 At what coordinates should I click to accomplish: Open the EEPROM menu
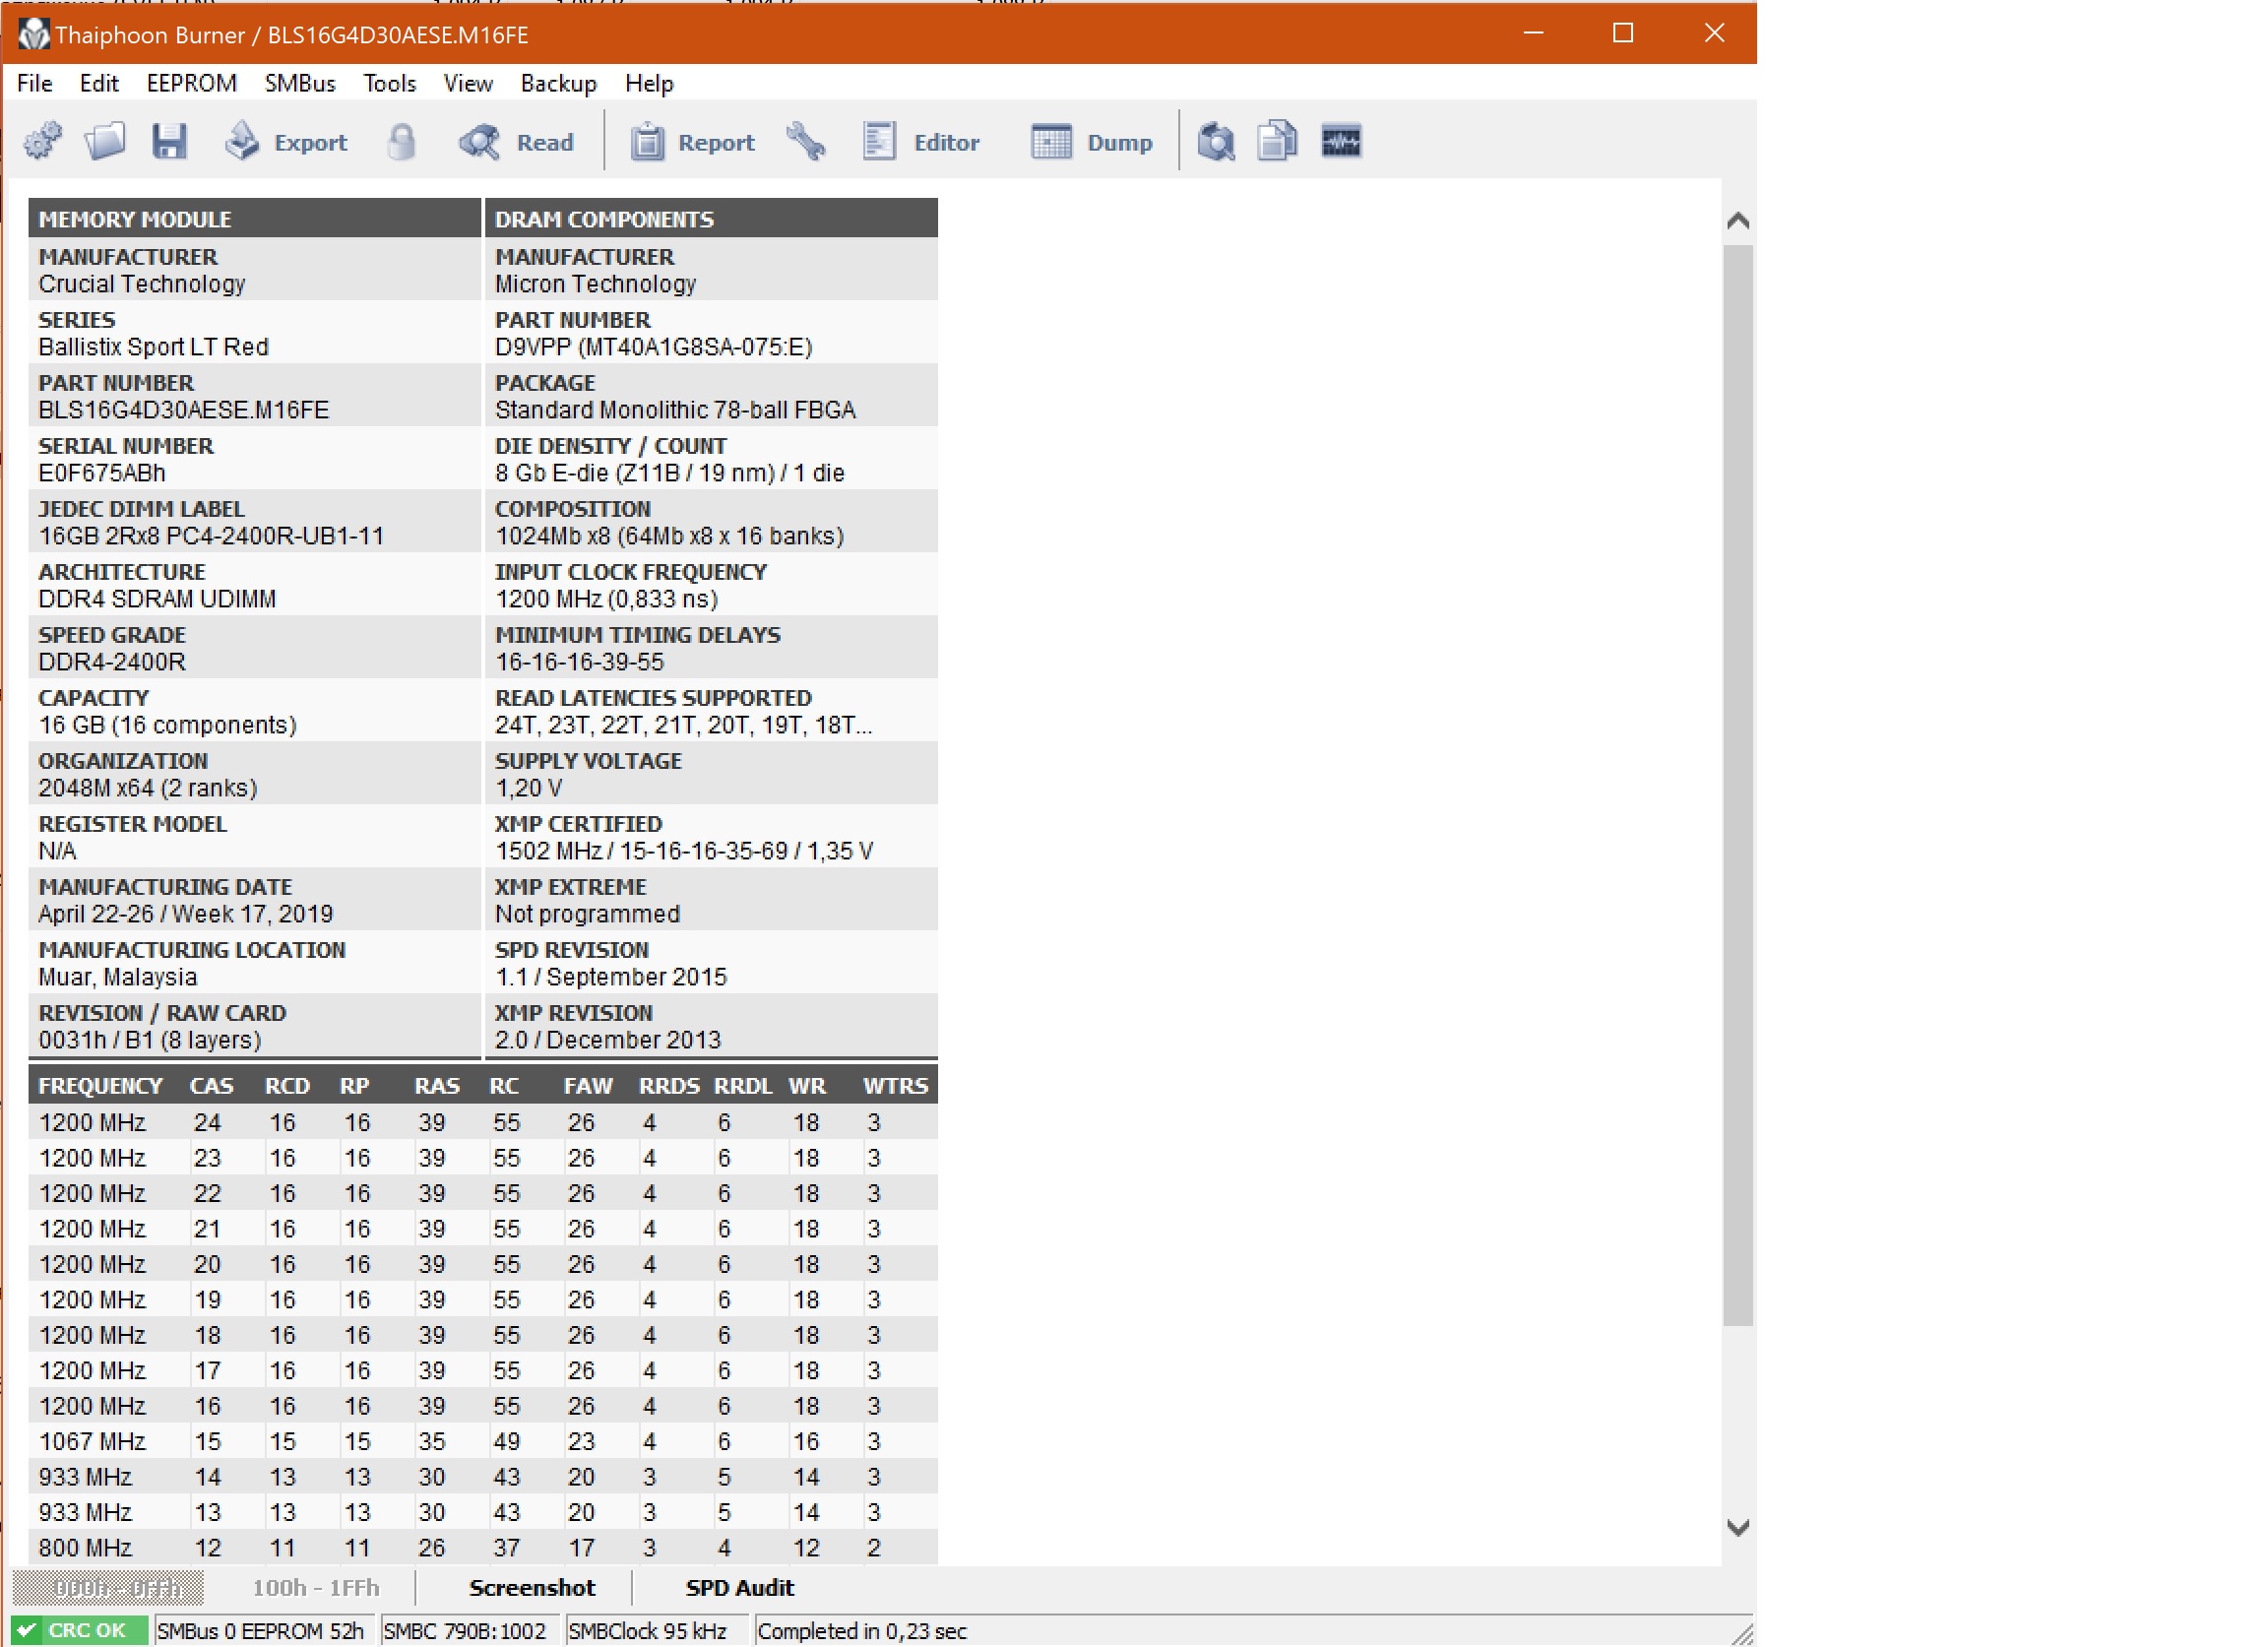(191, 83)
